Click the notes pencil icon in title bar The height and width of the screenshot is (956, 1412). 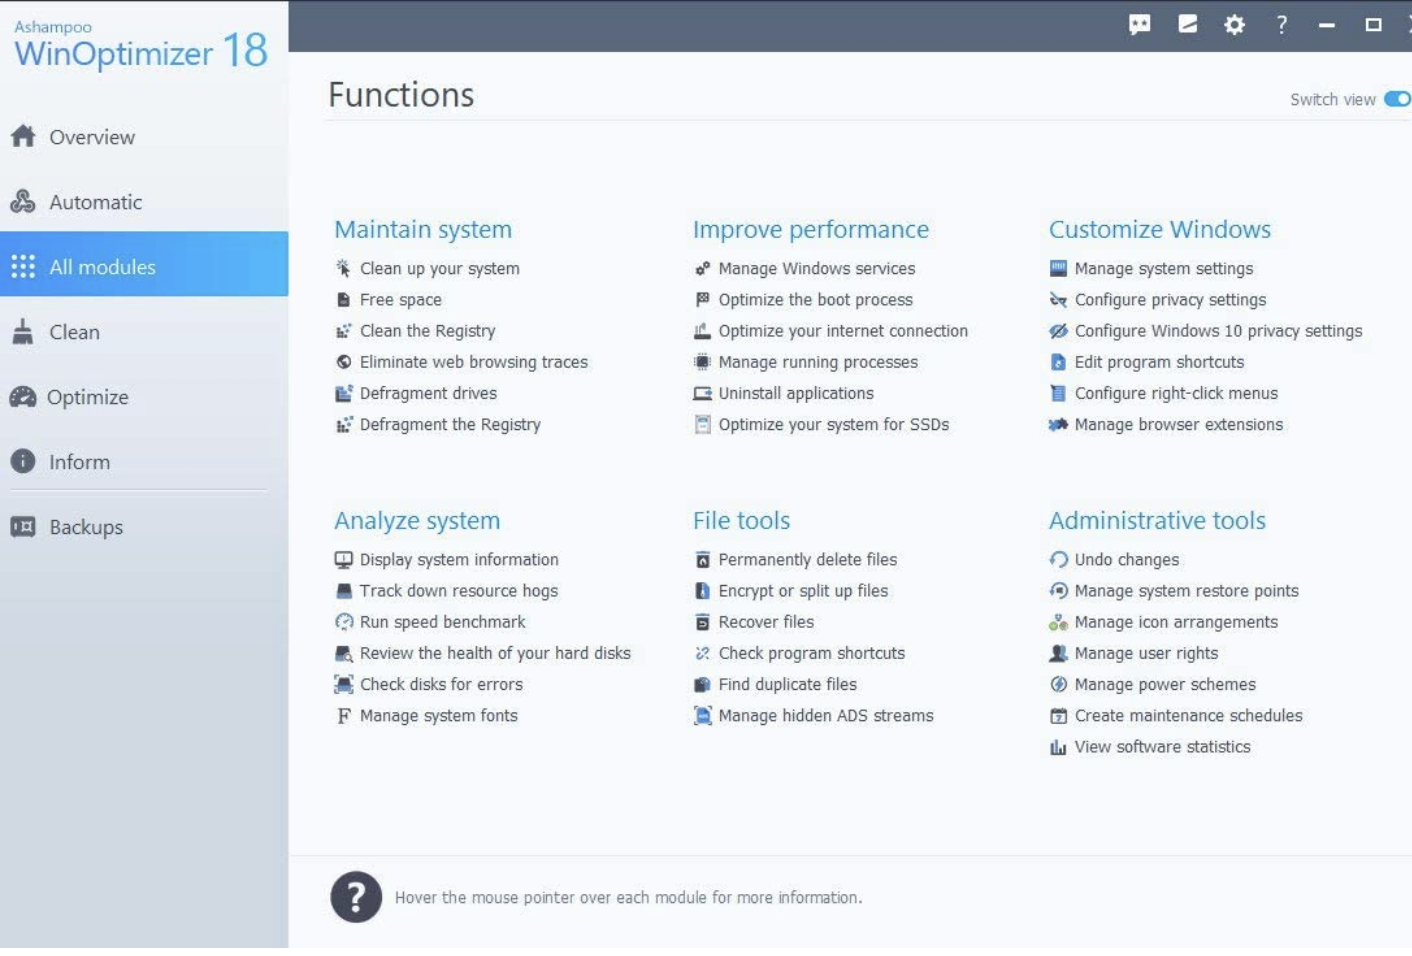(1187, 24)
